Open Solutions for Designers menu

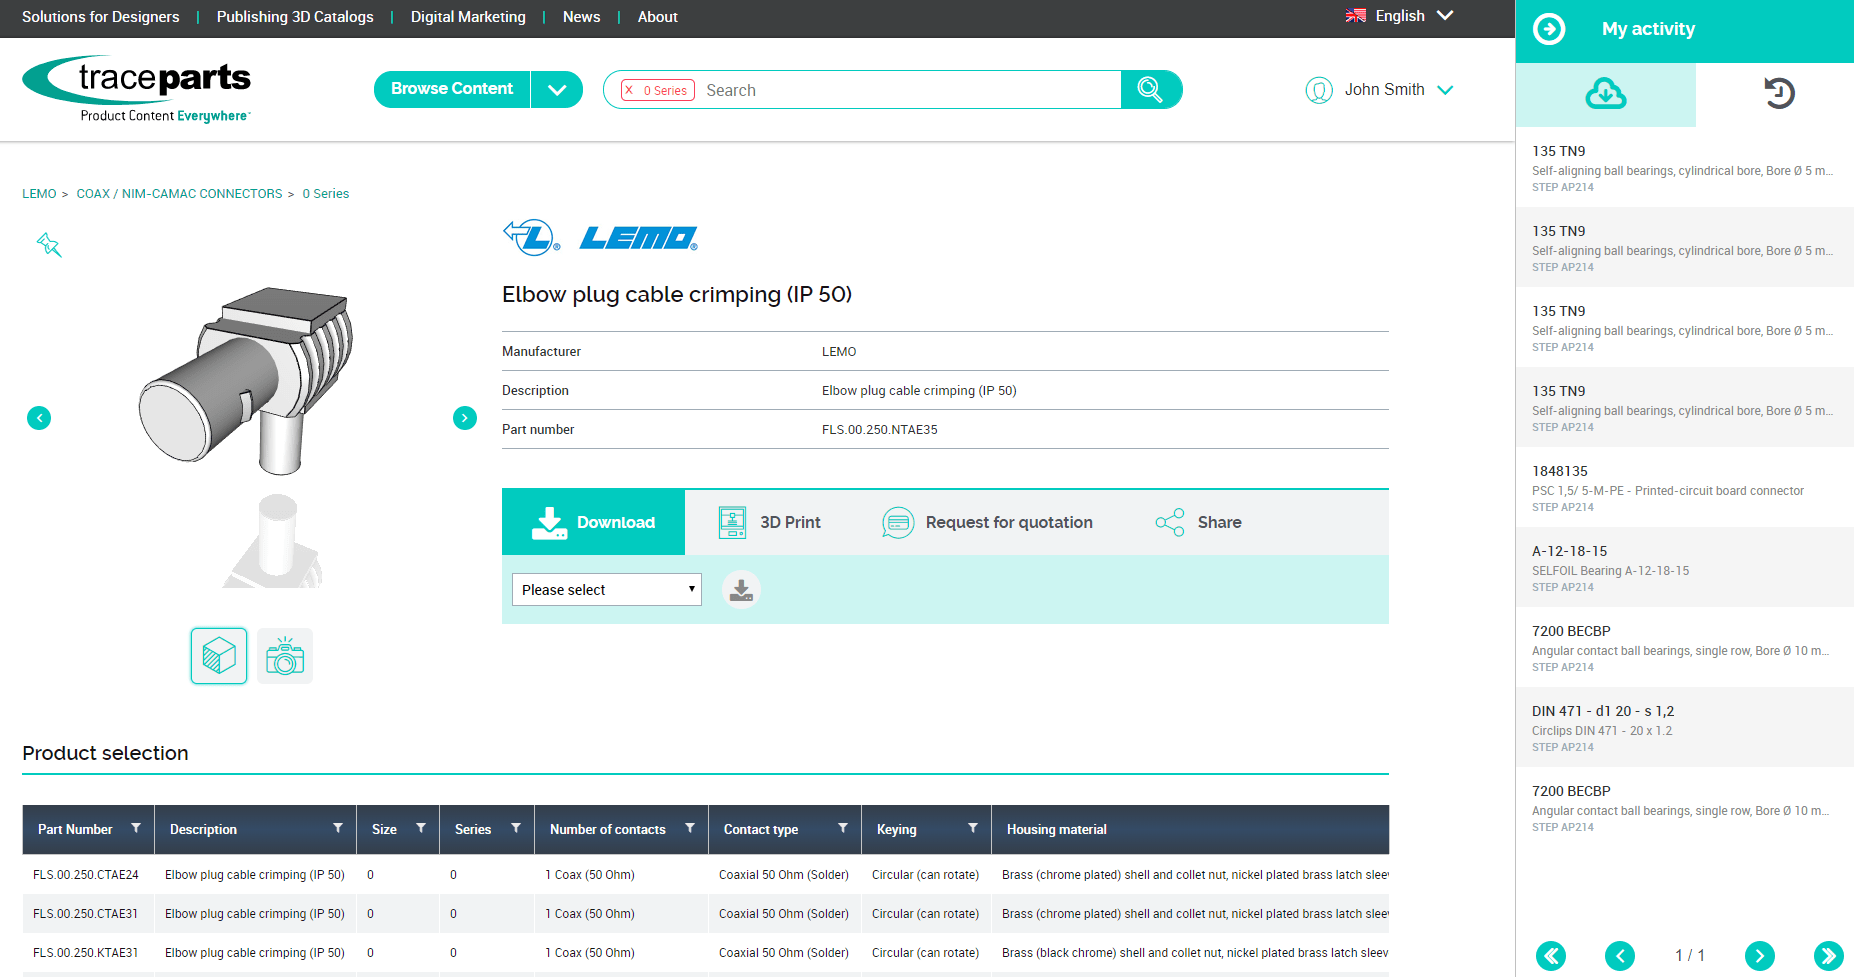(101, 17)
